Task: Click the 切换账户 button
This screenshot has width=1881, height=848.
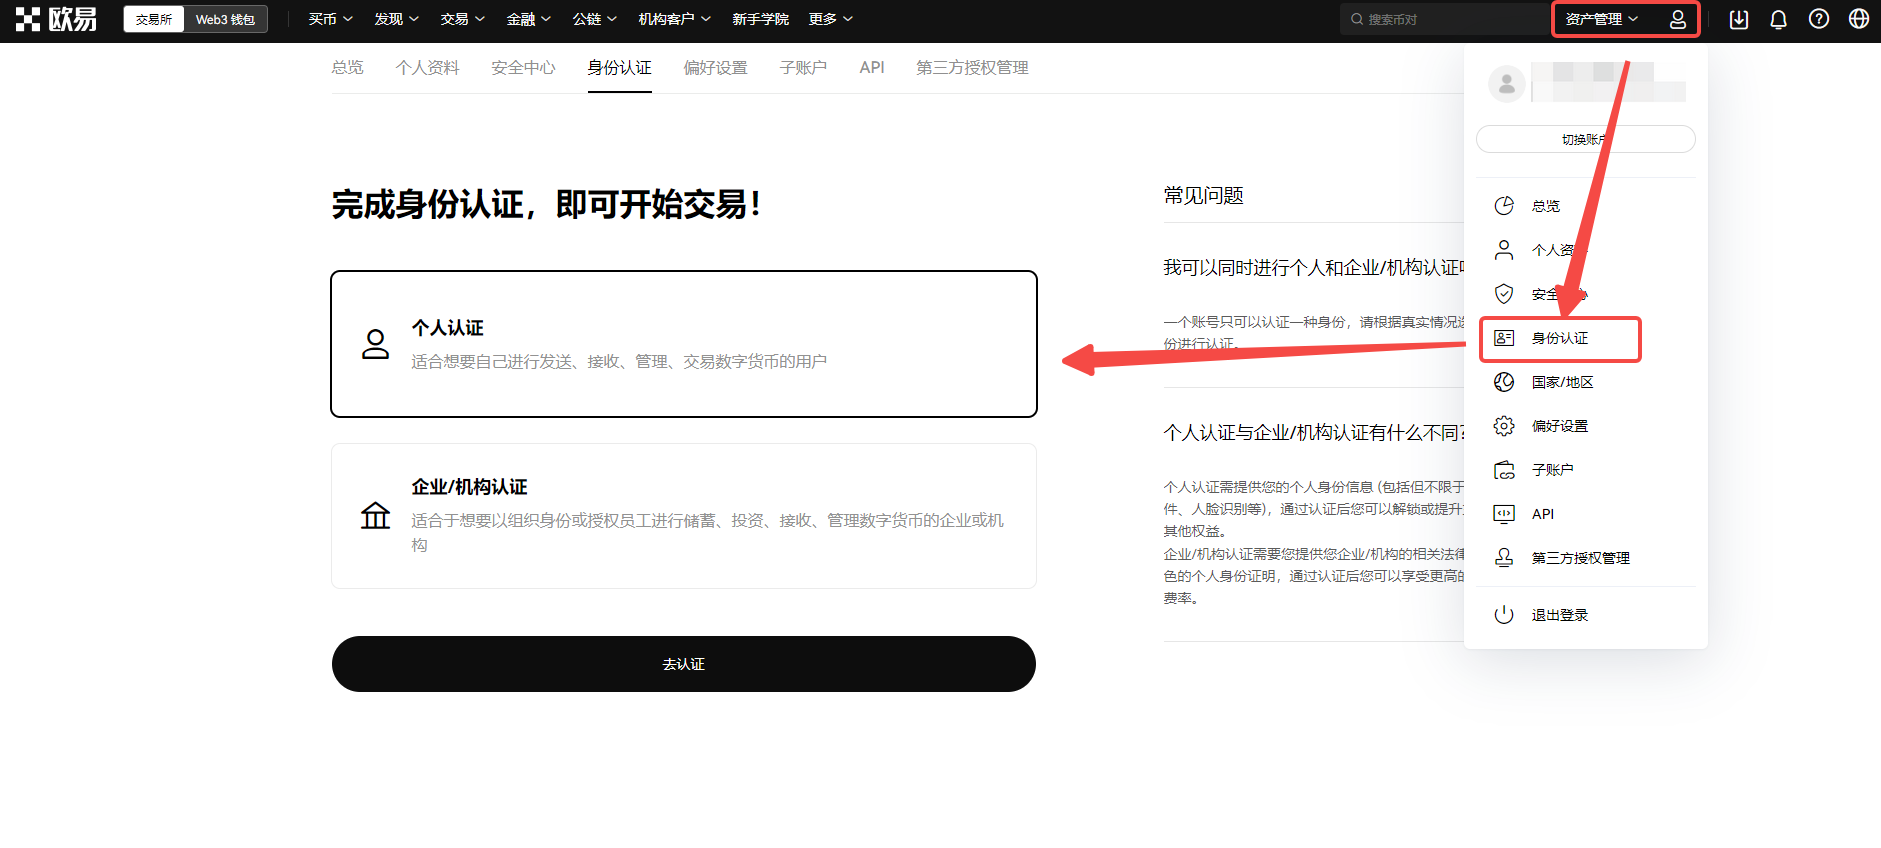Action: tap(1586, 139)
